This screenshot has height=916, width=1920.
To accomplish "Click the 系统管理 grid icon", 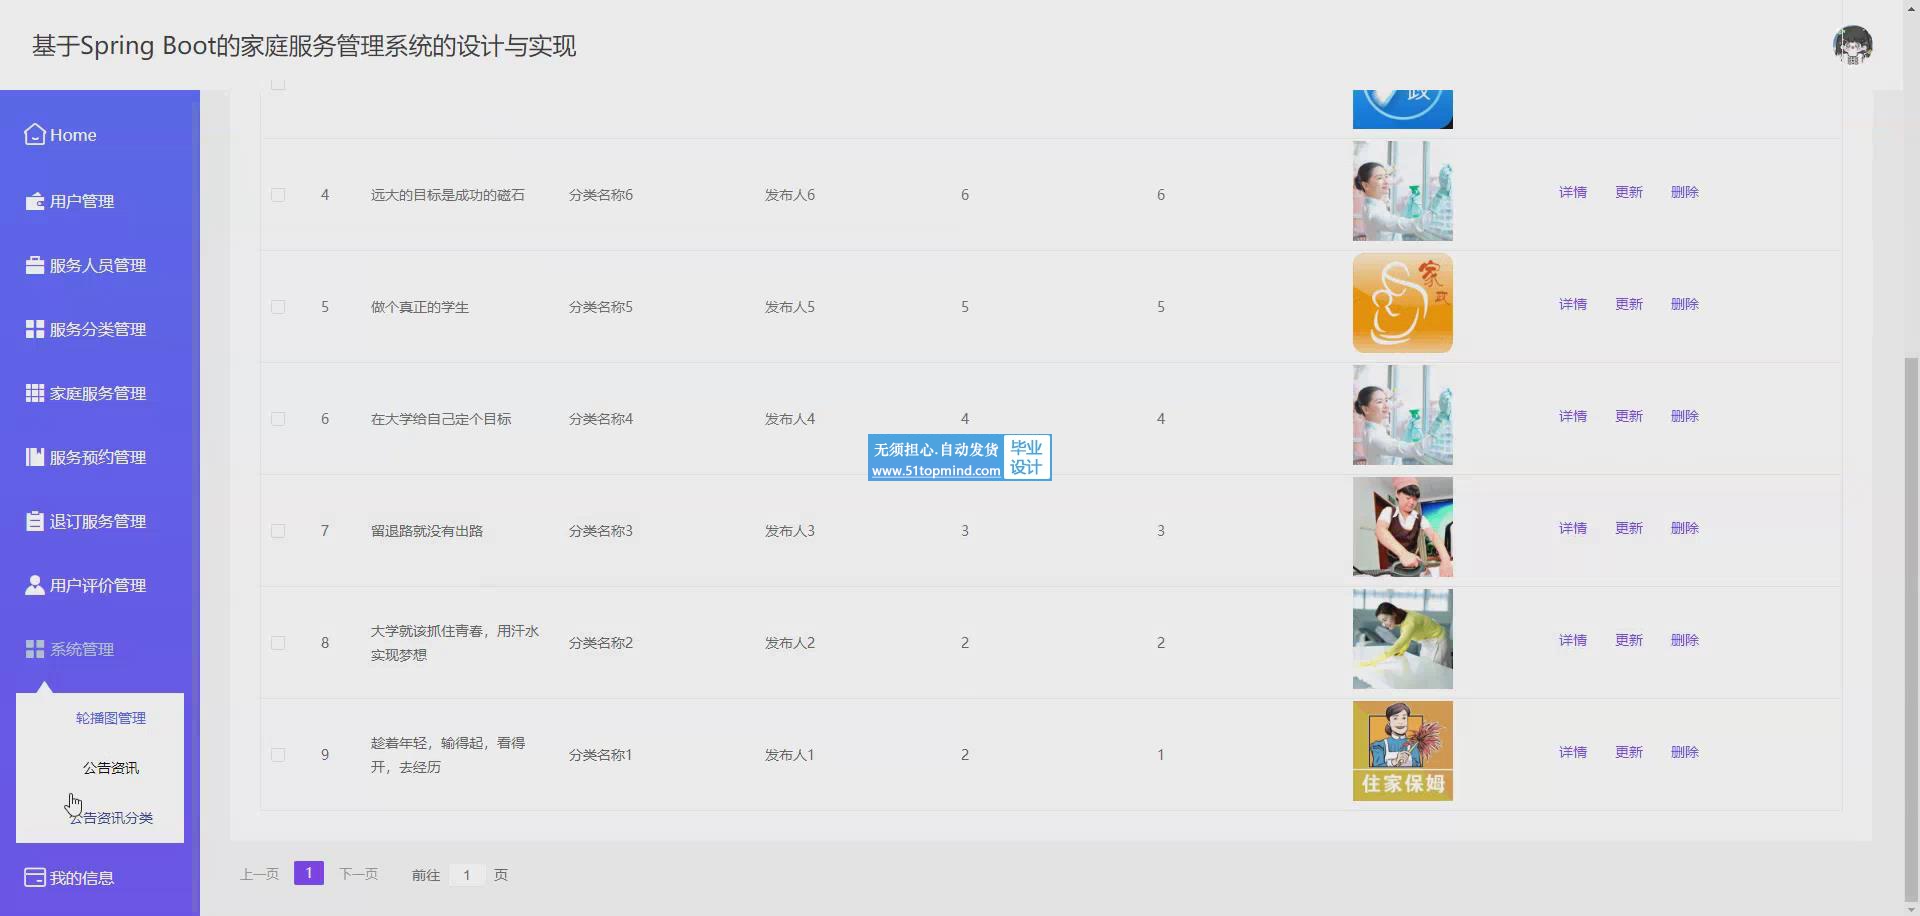I will [35, 649].
